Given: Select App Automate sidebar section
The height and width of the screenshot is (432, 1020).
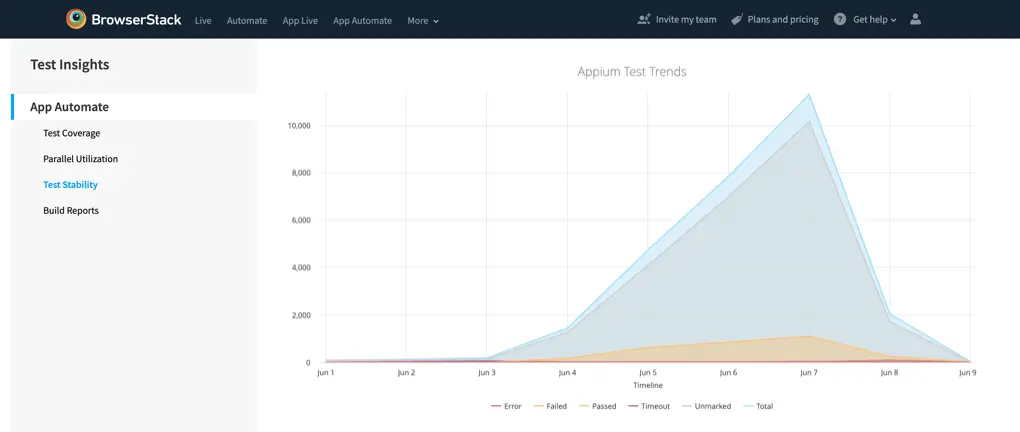Looking at the screenshot, I should pyautogui.click(x=69, y=107).
